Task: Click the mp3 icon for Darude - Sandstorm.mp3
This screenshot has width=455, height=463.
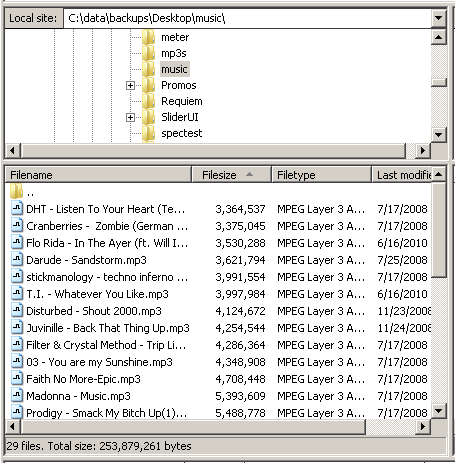Action: point(17,259)
